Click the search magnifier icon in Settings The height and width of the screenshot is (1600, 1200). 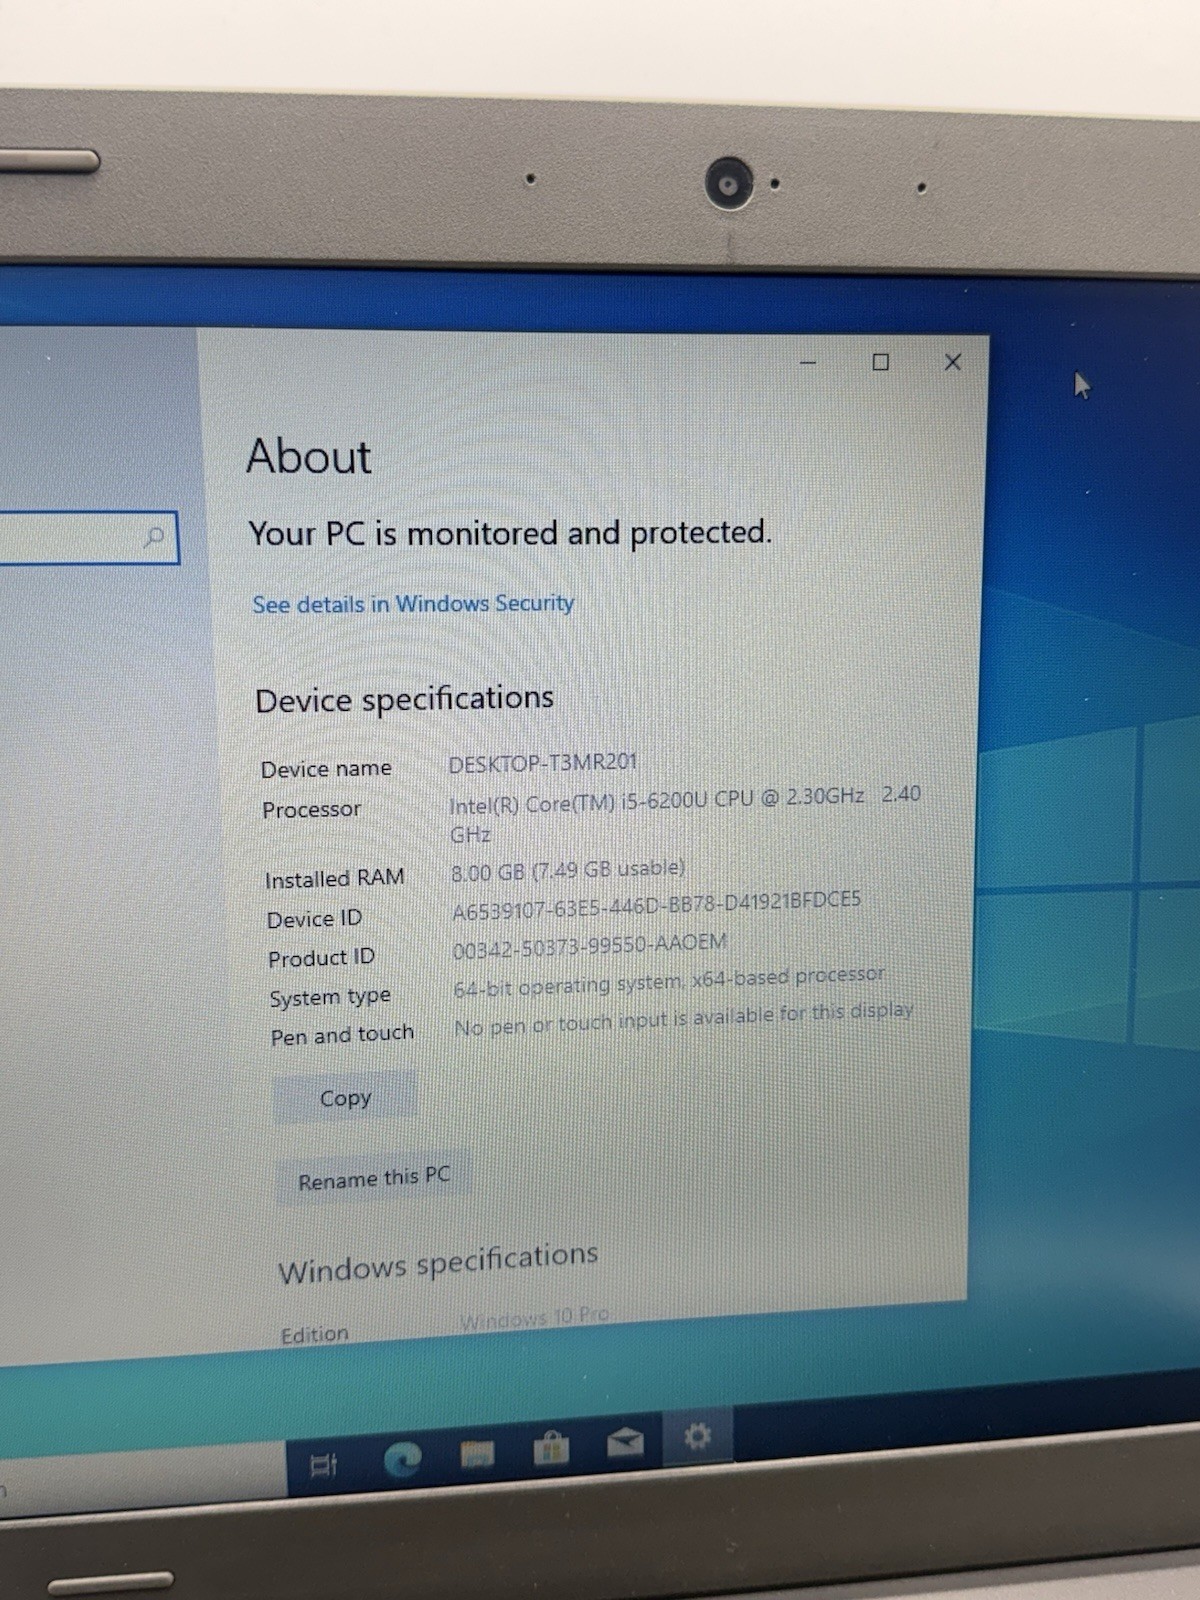pyautogui.click(x=154, y=538)
